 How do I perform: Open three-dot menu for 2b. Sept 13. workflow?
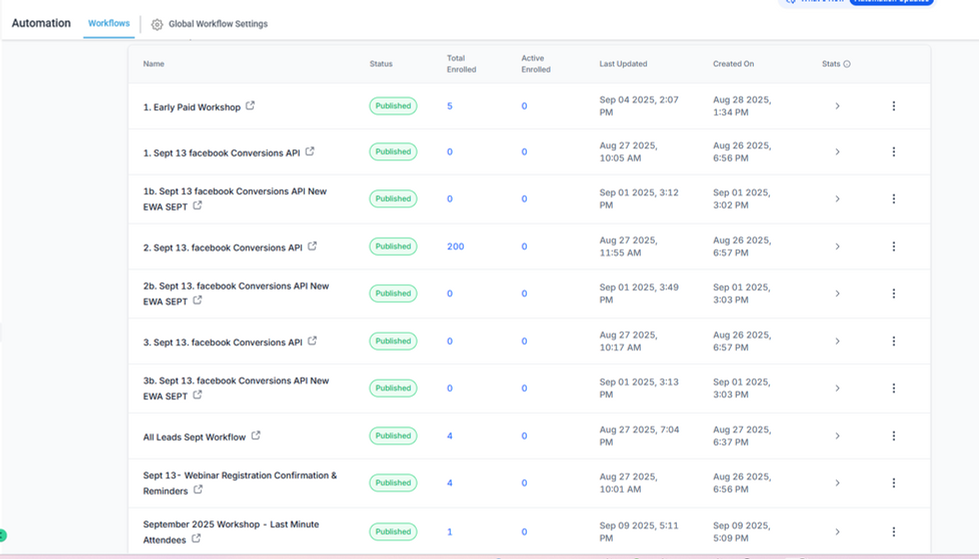coord(893,294)
